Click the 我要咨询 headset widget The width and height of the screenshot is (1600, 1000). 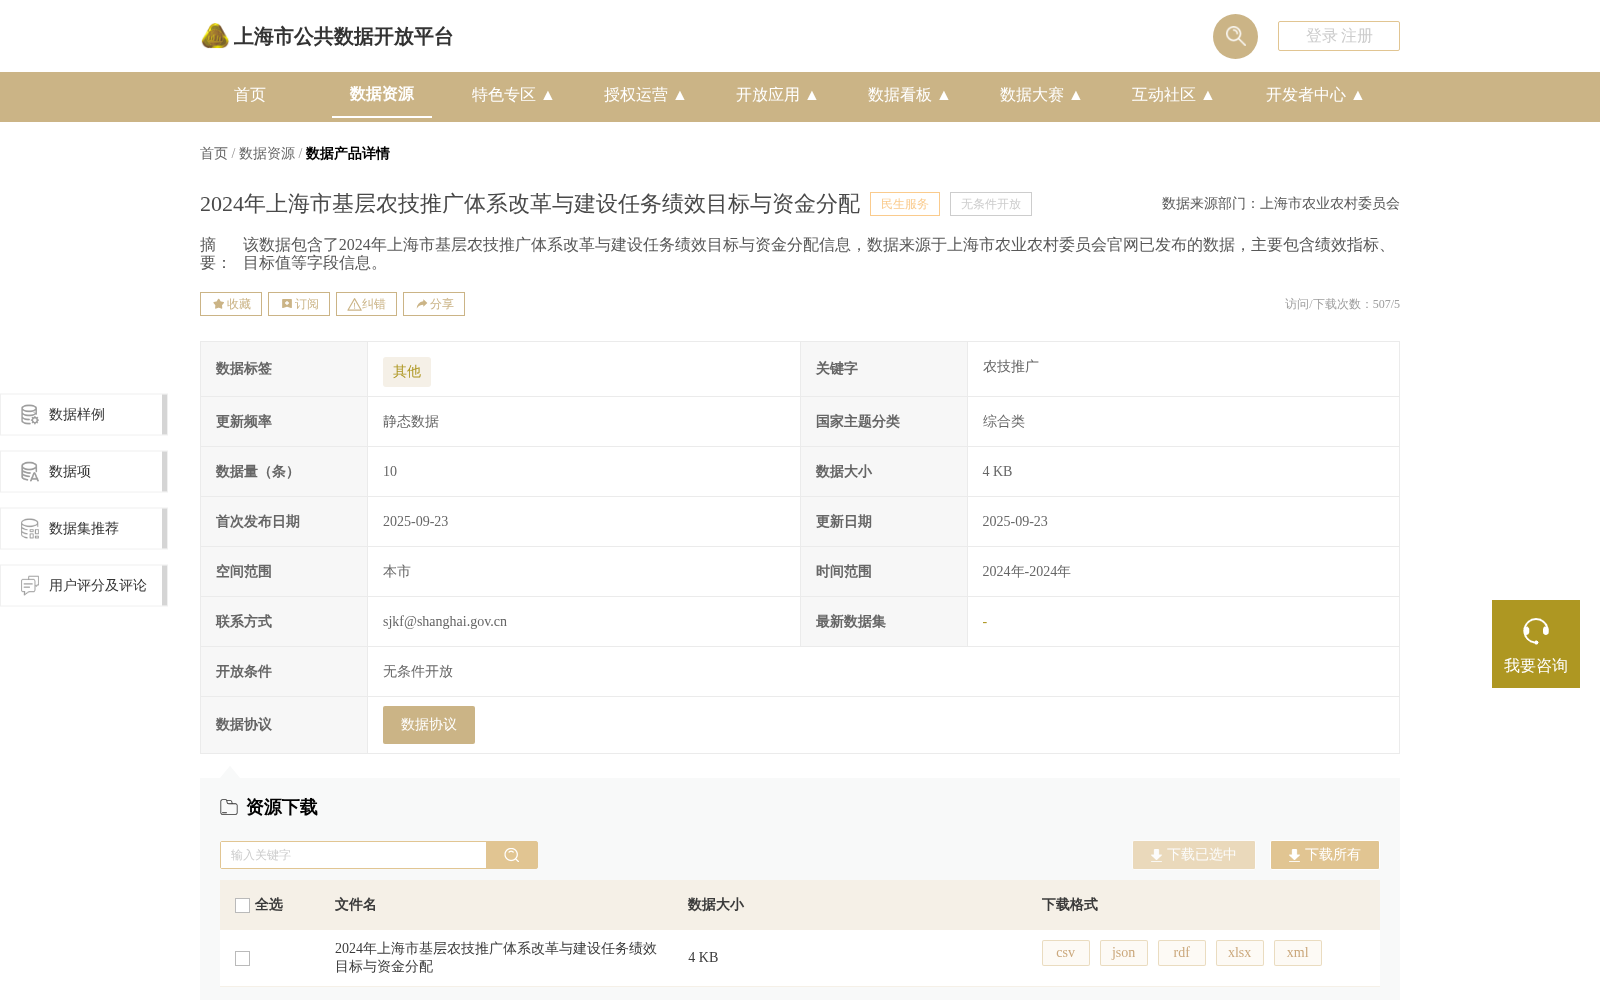pos(1536,644)
